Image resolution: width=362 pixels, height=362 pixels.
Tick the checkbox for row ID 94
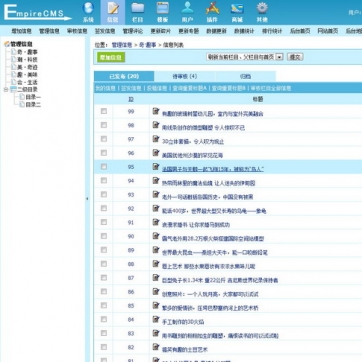(104, 181)
